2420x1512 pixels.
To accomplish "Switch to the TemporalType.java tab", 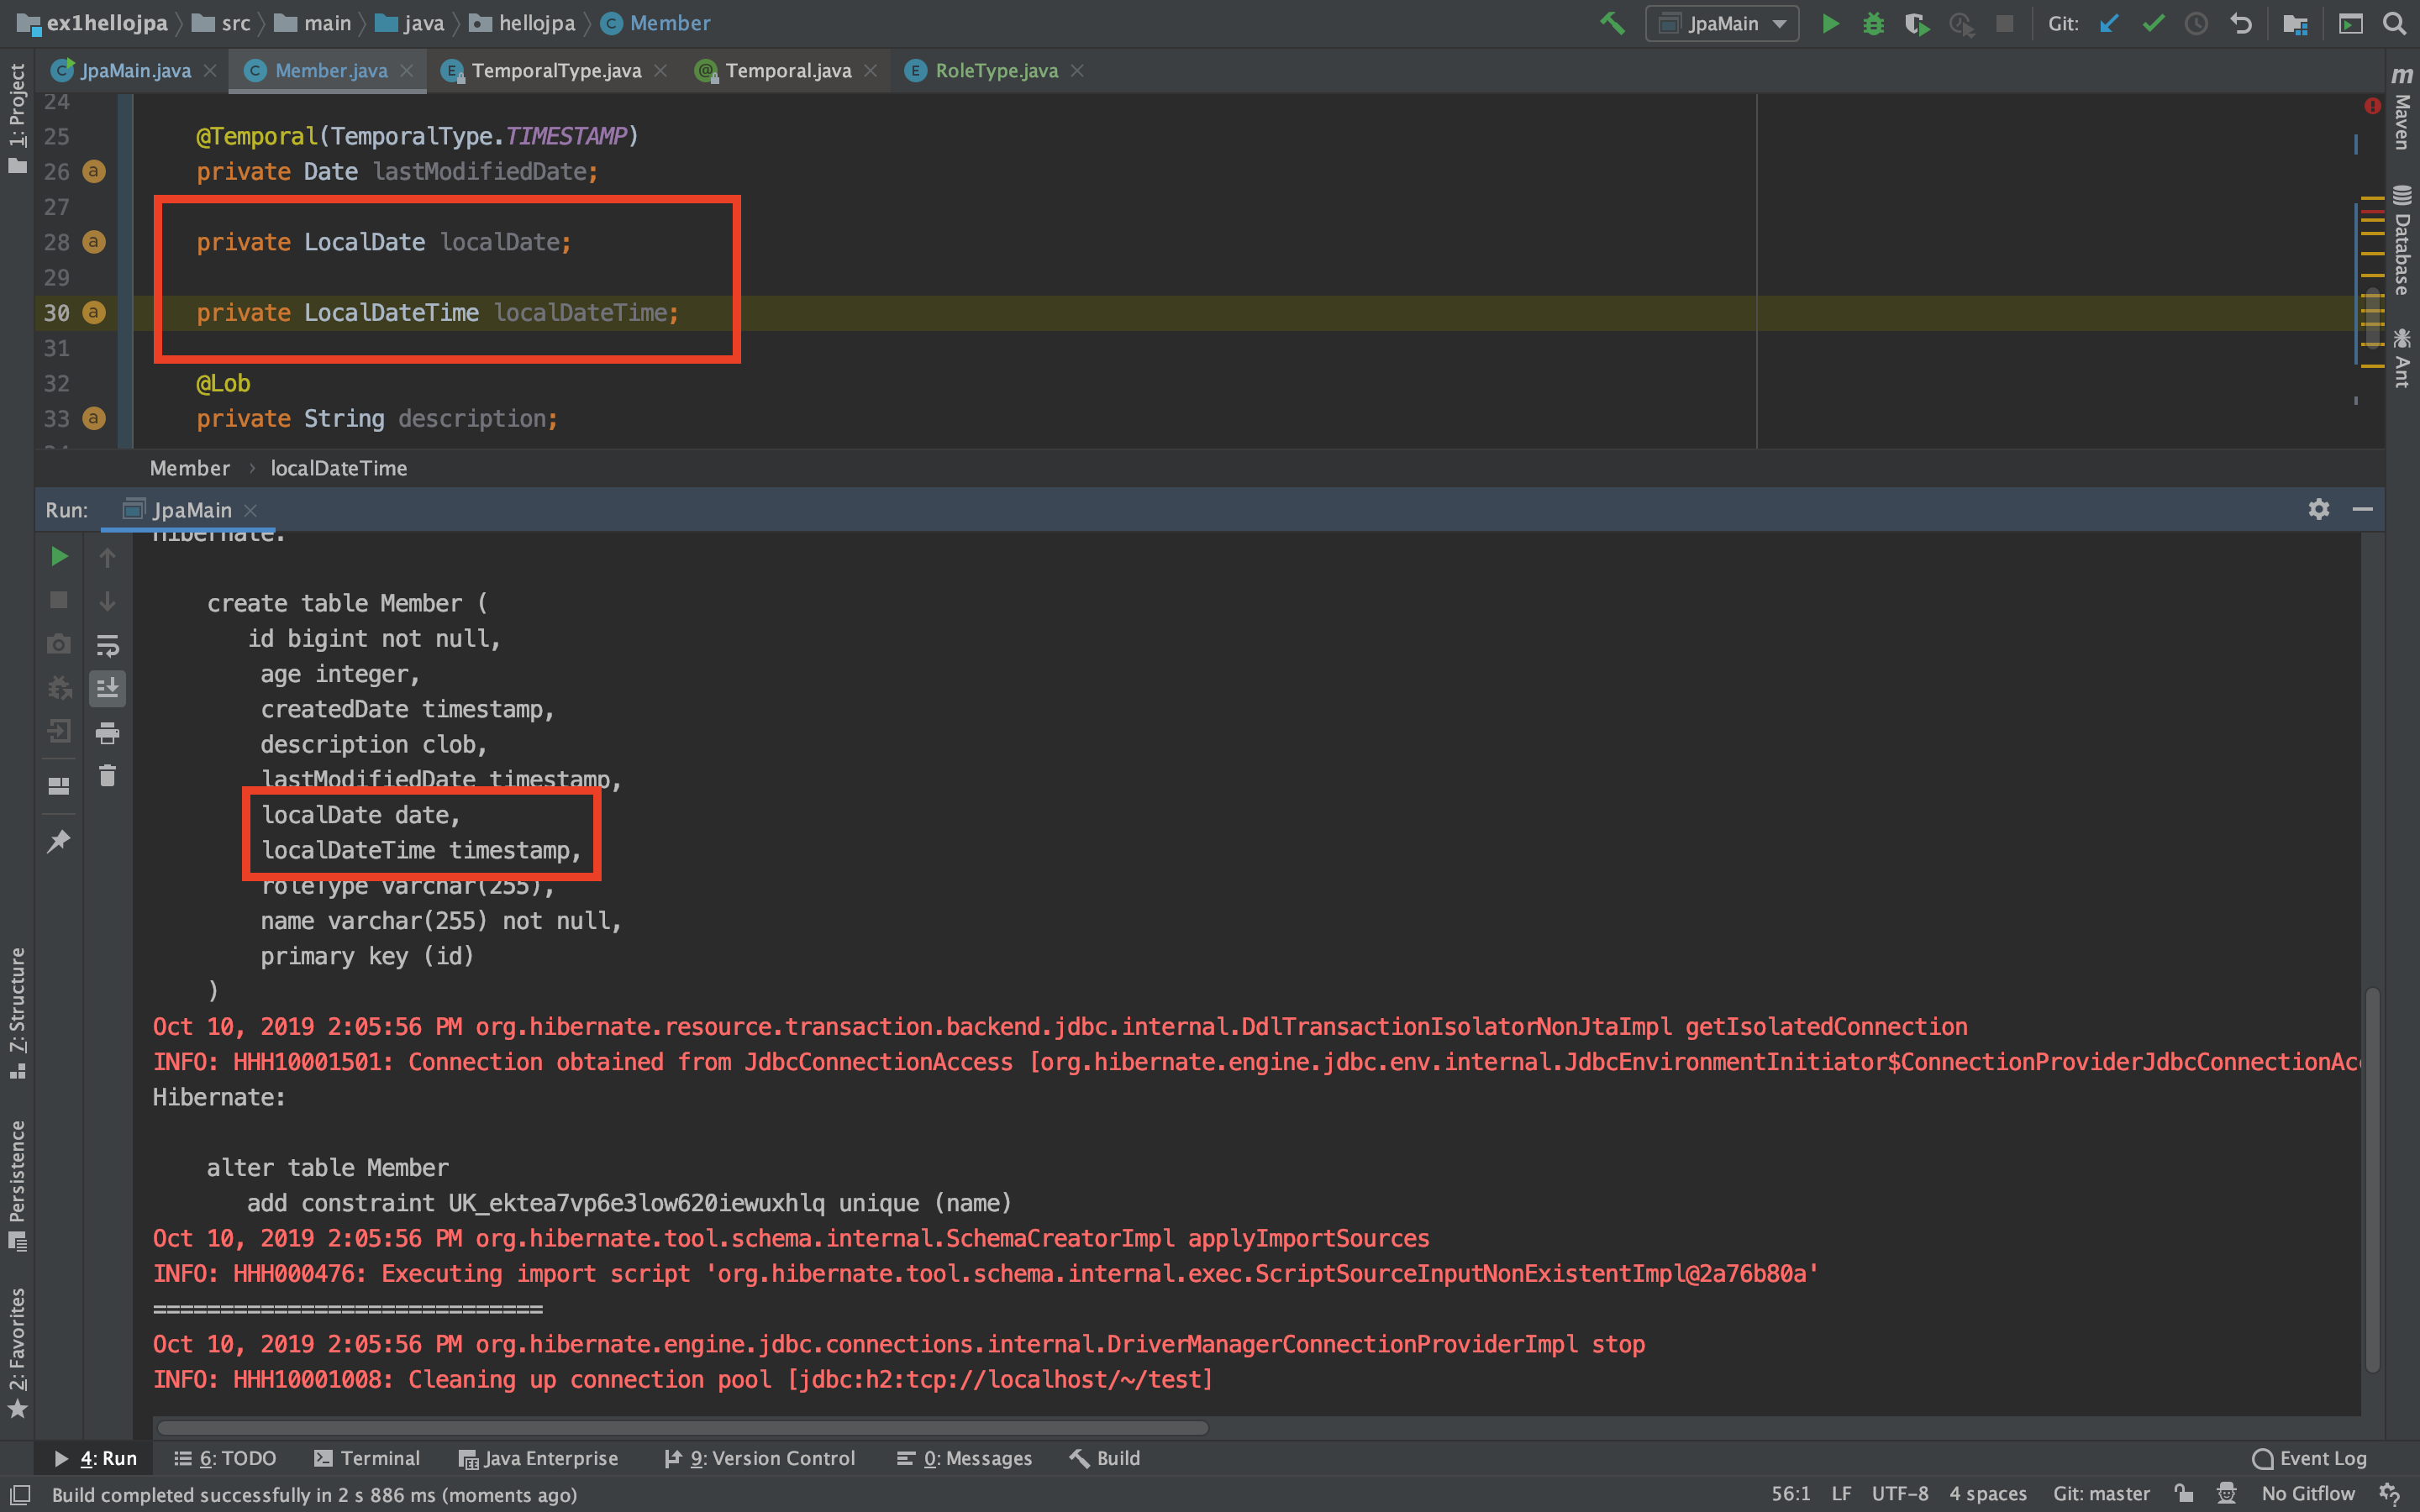I will [x=556, y=71].
